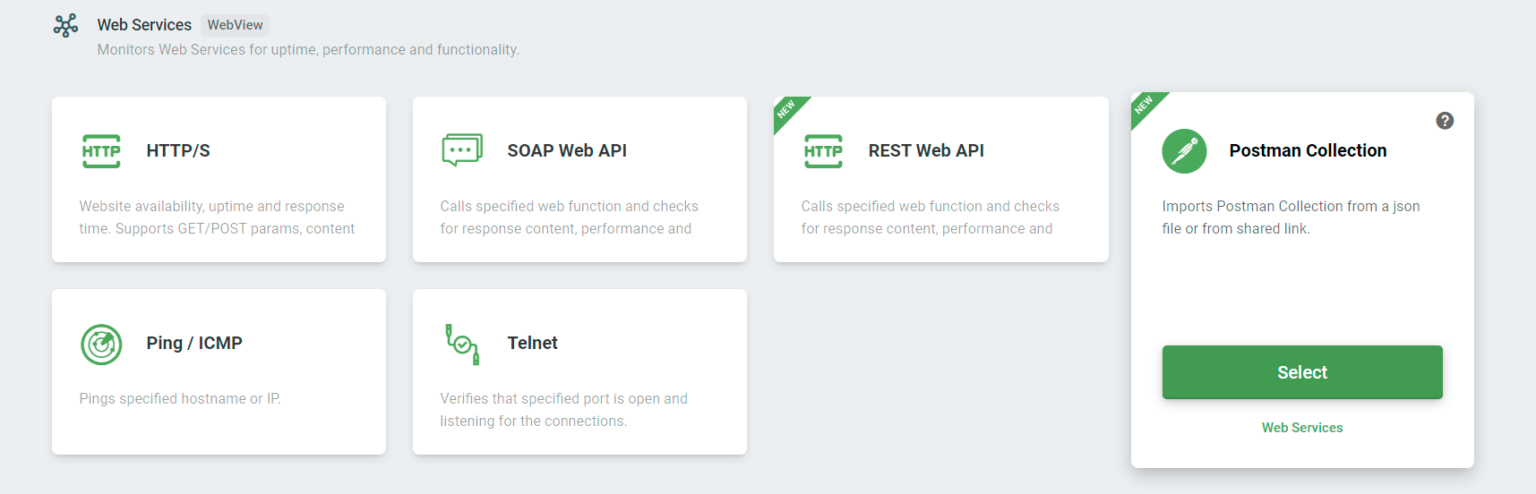The height and width of the screenshot is (494, 1536).
Task: Click the Web Services section heading
Action: [x=144, y=25]
